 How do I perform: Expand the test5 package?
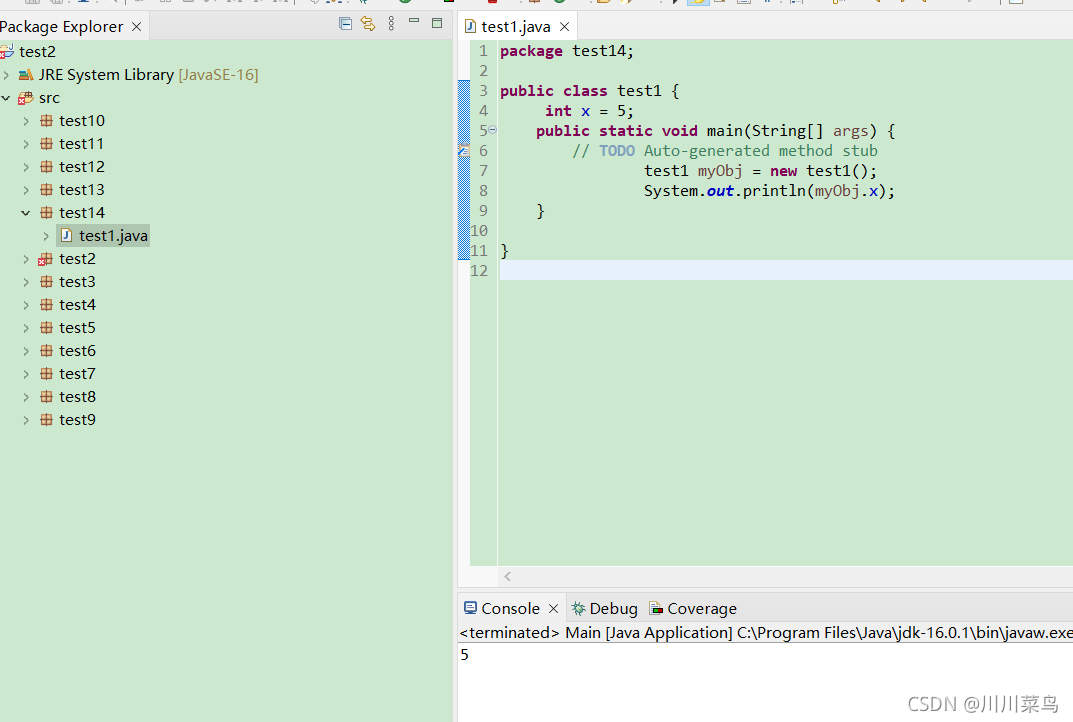[26, 328]
